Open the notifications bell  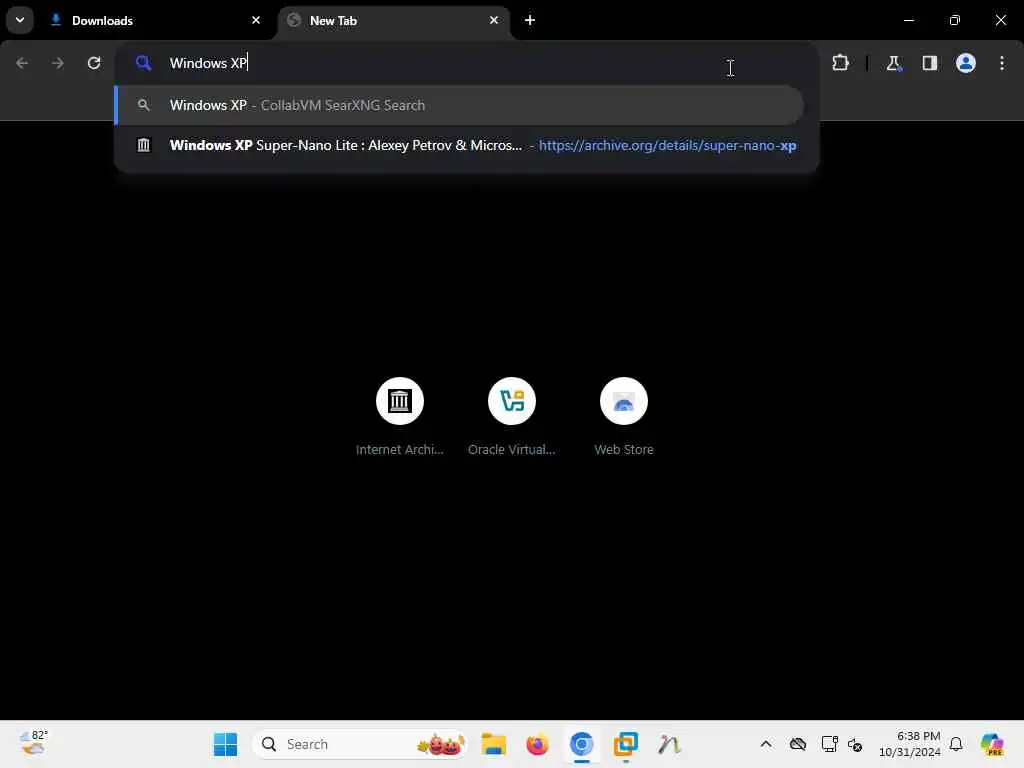coord(956,744)
